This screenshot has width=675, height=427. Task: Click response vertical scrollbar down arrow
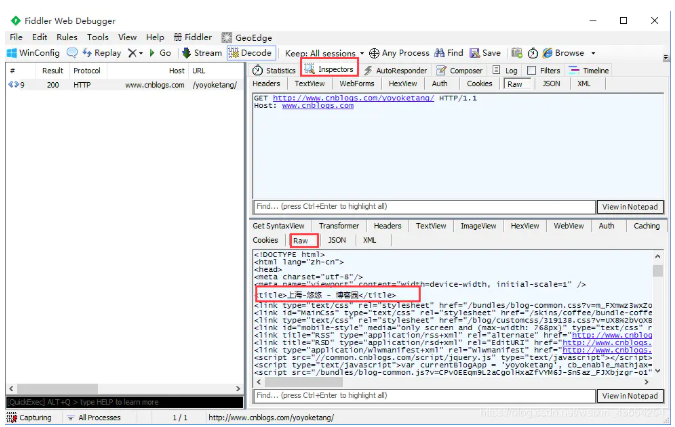(x=657, y=371)
